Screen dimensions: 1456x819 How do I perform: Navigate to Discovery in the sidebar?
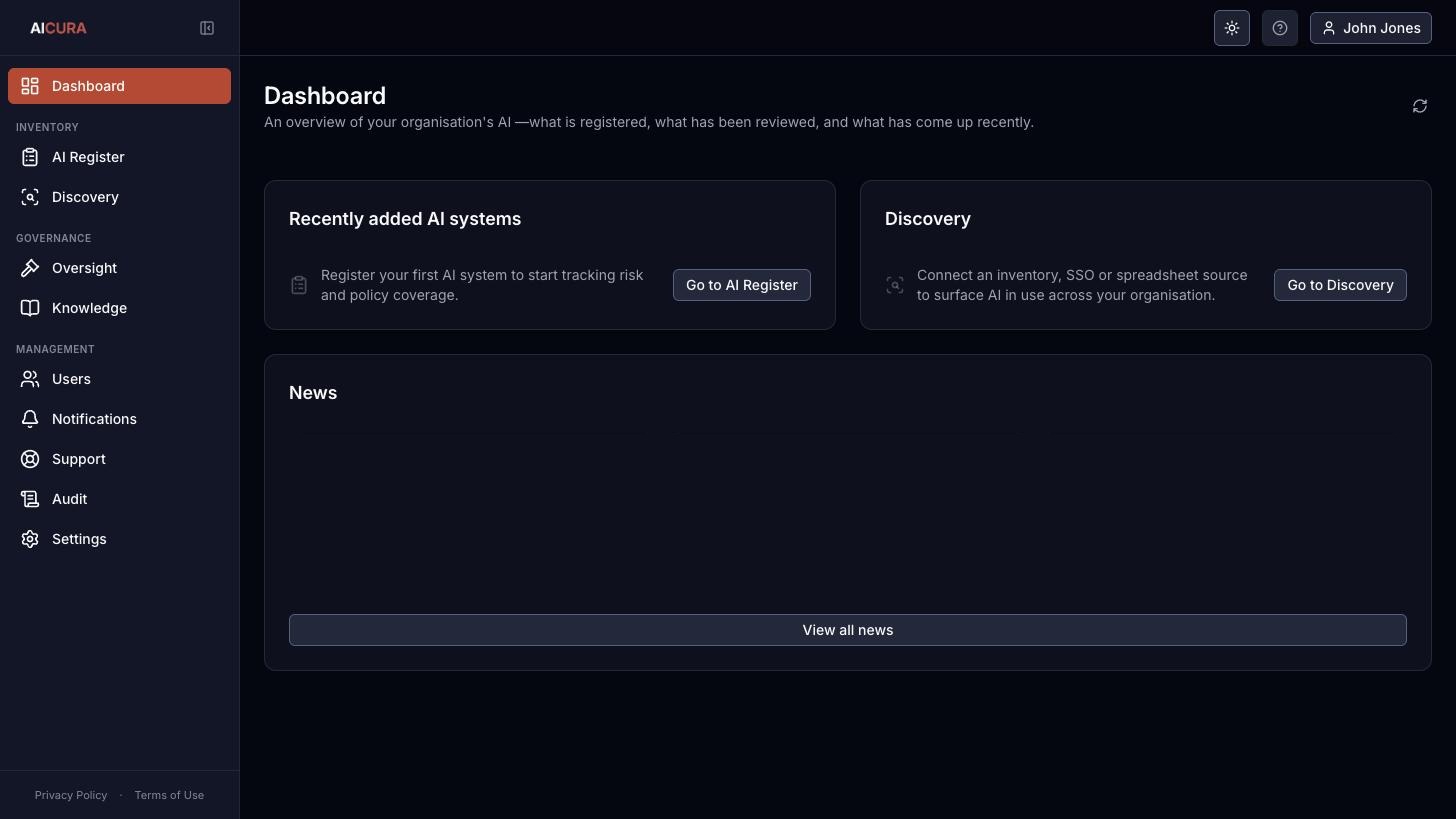pyautogui.click(x=119, y=197)
